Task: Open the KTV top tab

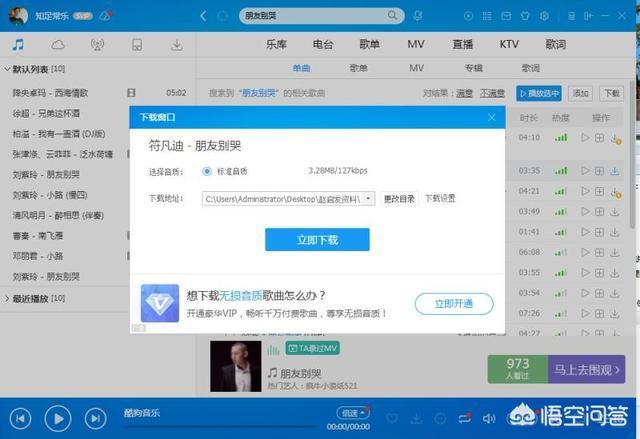Action: click(509, 44)
